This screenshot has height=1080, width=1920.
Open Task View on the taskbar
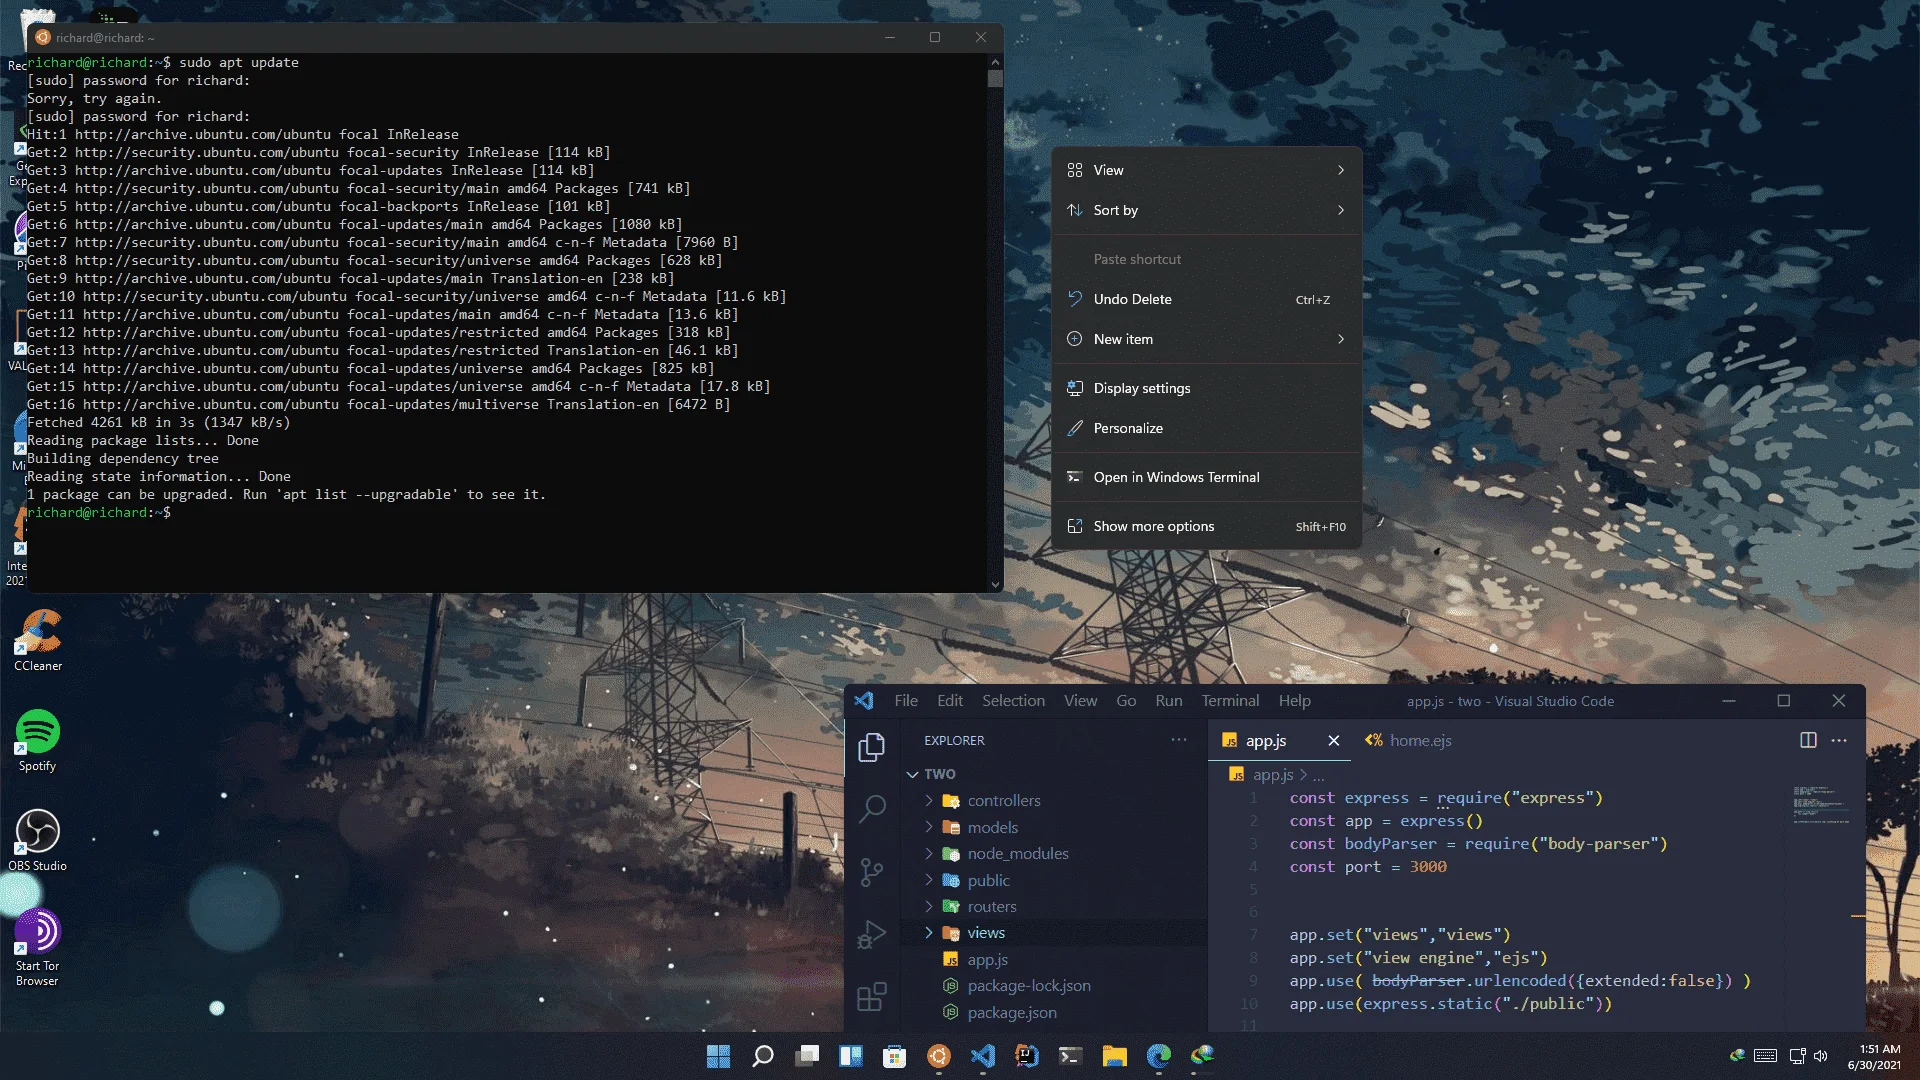click(807, 1056)
